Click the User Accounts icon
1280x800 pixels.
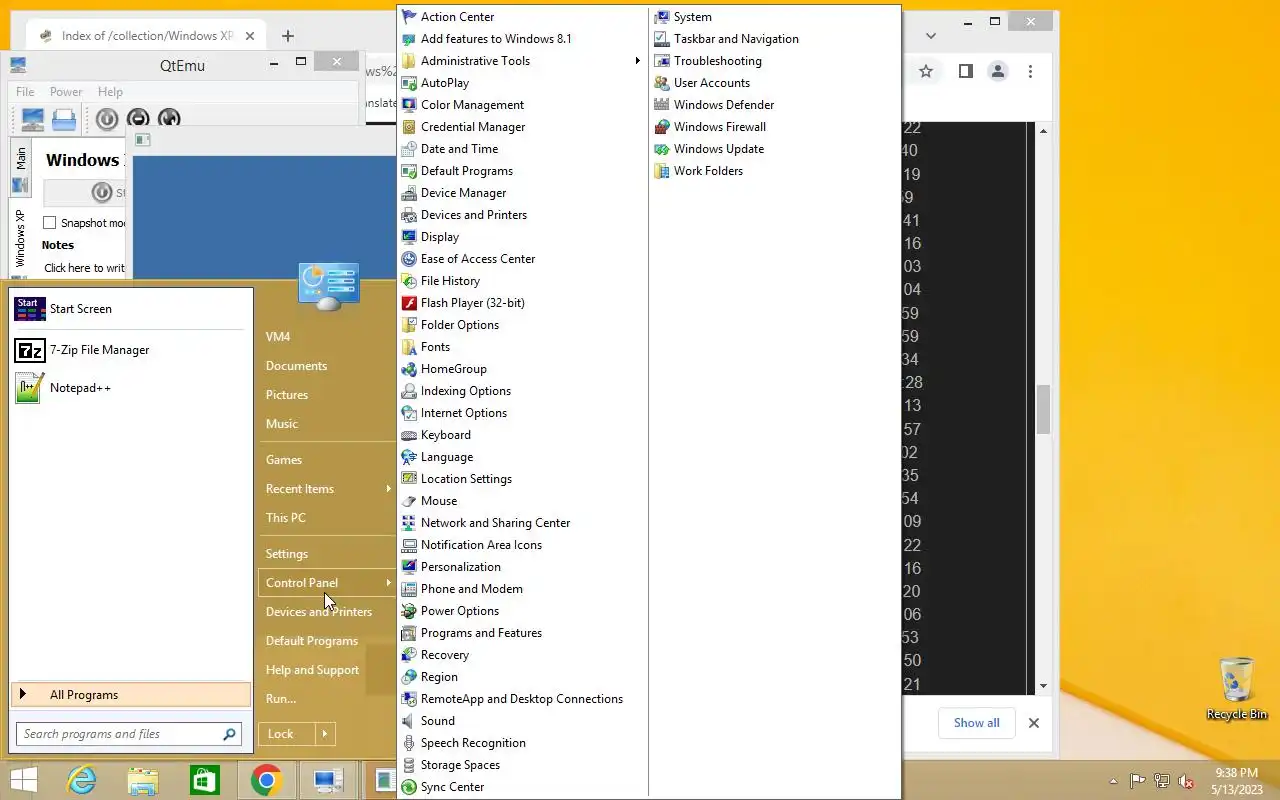[x=661, y=83]
